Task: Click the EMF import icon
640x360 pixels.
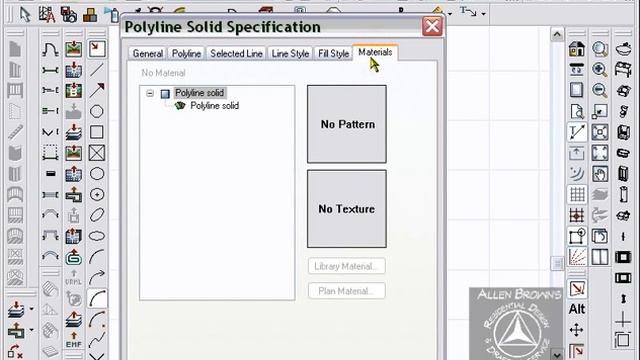Action: [x=74, y=340]
